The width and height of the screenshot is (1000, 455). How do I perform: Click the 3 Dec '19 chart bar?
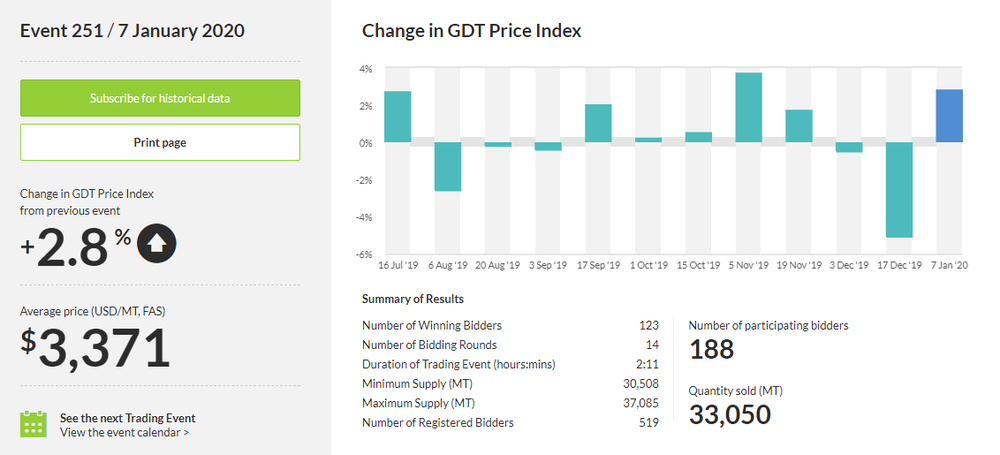pyautogui.click(x=849, y=147)
